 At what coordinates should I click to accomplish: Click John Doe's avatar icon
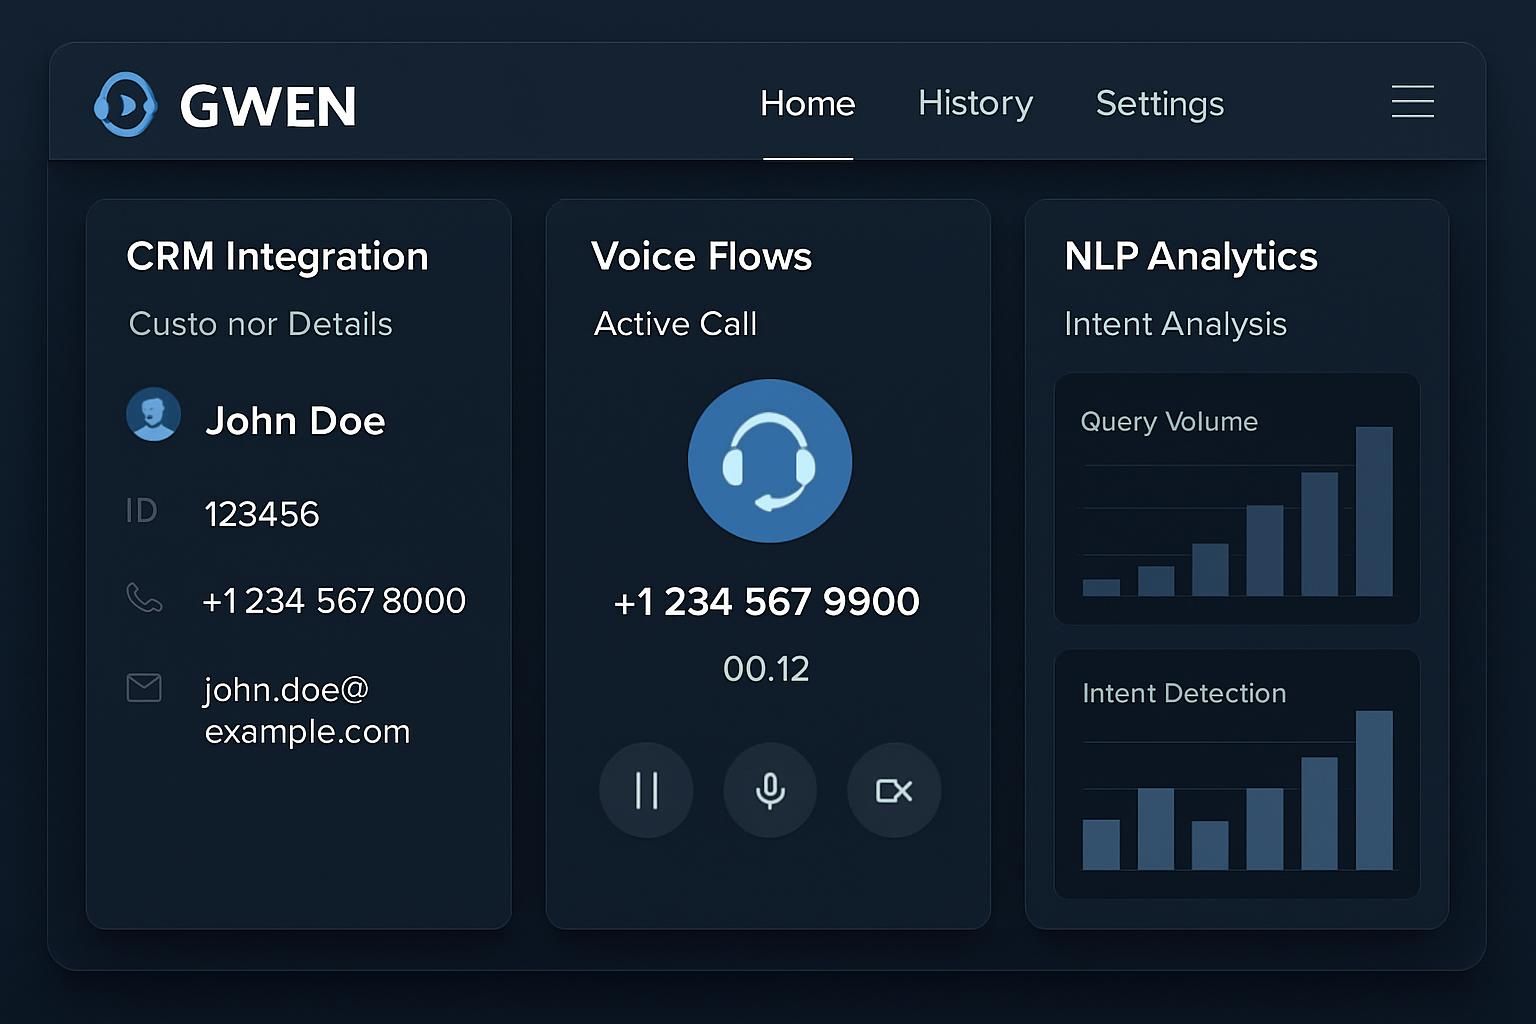(x=153, y=415)
